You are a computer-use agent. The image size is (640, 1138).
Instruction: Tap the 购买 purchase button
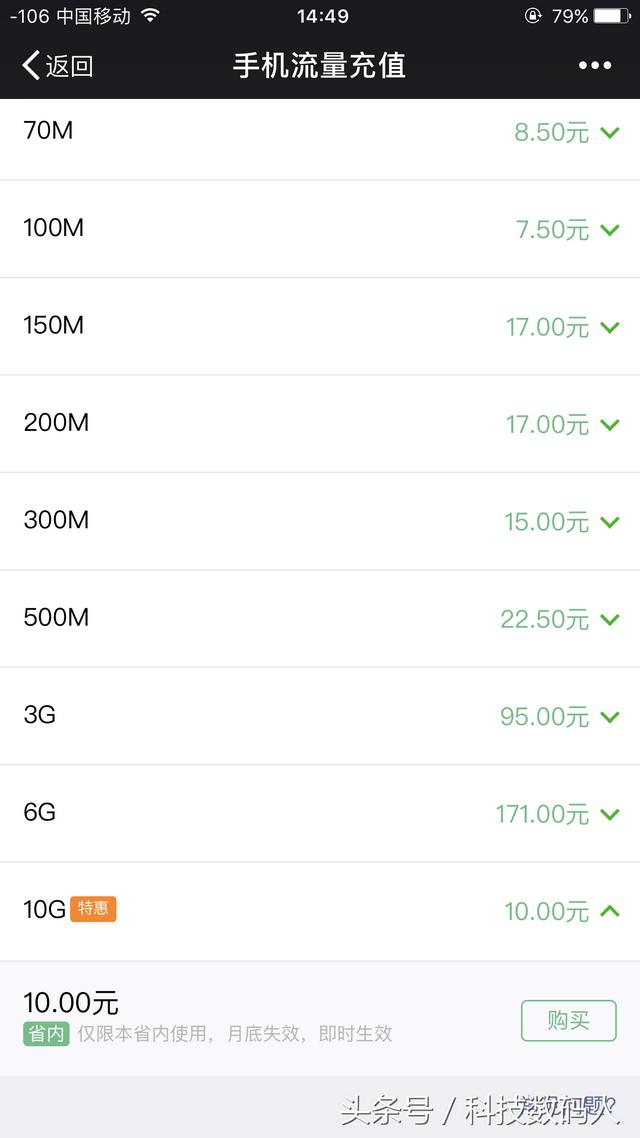[569, 1020]
